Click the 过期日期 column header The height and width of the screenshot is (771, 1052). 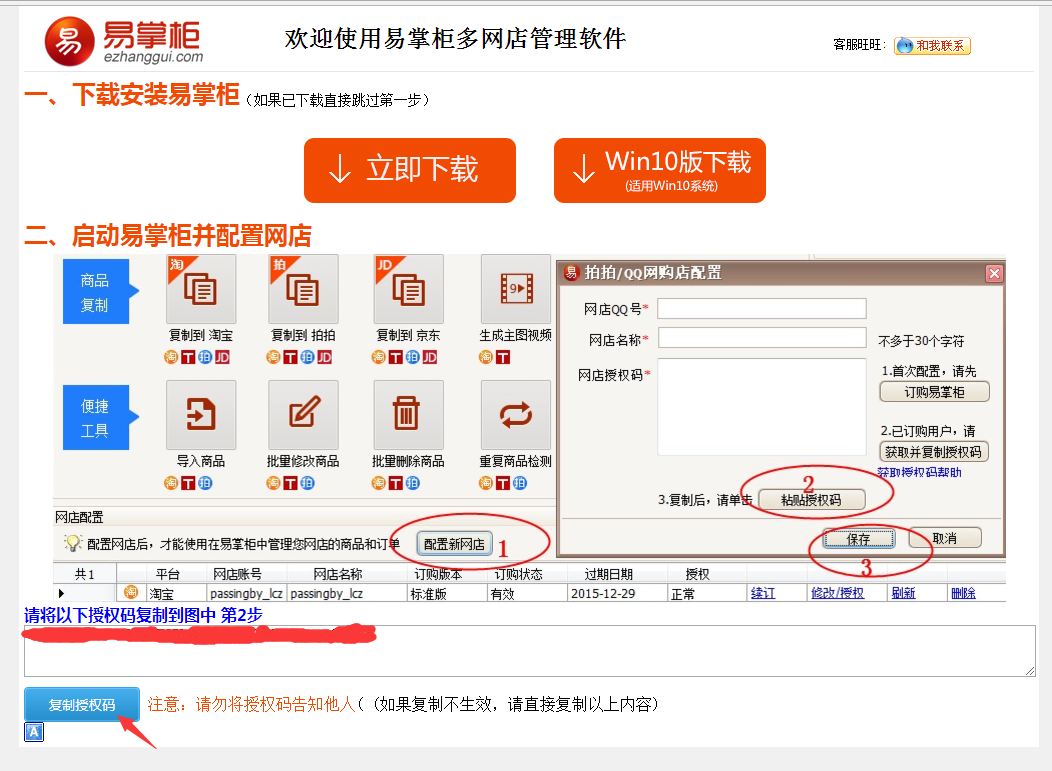click(609, 574)
